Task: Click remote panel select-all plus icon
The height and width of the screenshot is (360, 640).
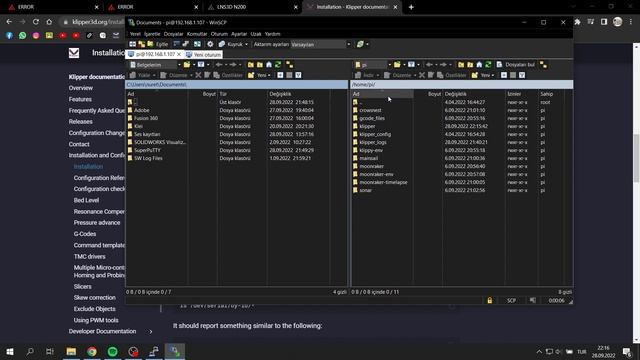Action: (x=504, y=75)
